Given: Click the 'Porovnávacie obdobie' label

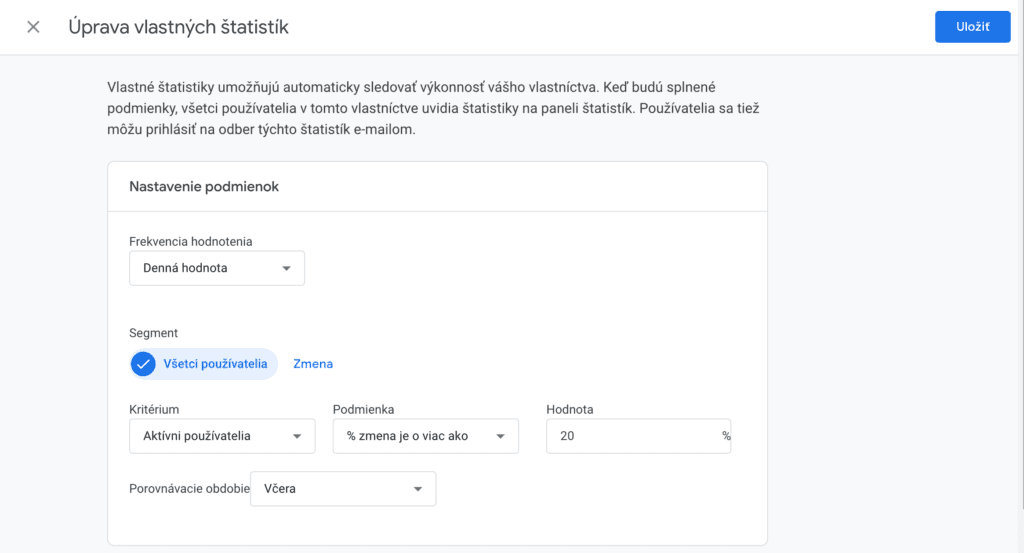Looking at the screenshot, I should 188,489.
